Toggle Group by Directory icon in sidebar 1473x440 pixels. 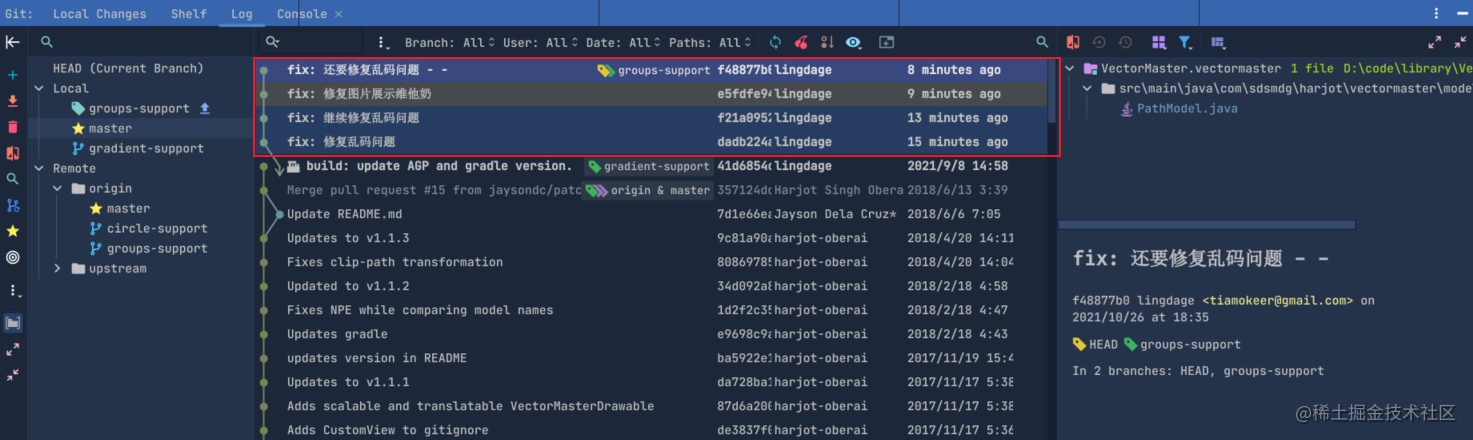tap(12, 323)
